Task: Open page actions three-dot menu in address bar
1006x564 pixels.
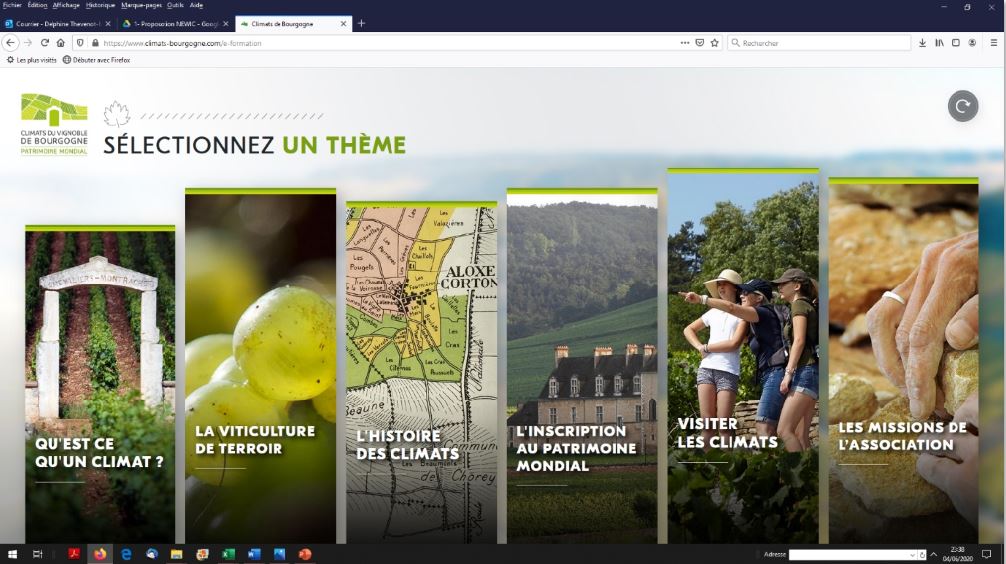Action: tap(685, 43)
